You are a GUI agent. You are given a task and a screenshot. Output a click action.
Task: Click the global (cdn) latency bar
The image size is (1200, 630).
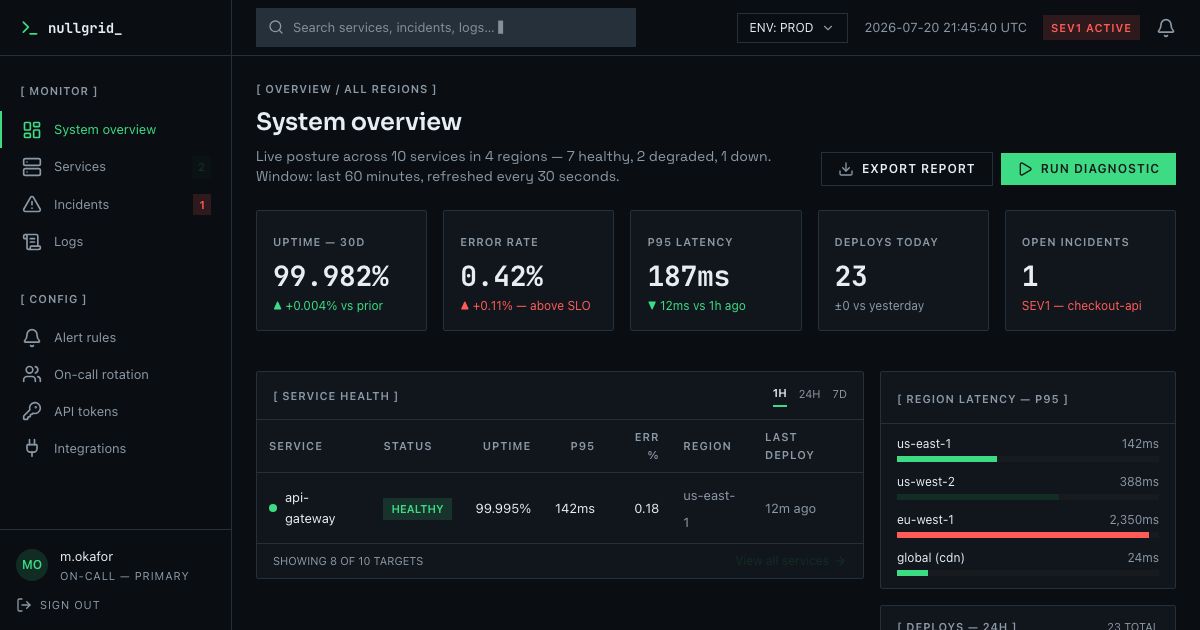tap(1028, 573)
